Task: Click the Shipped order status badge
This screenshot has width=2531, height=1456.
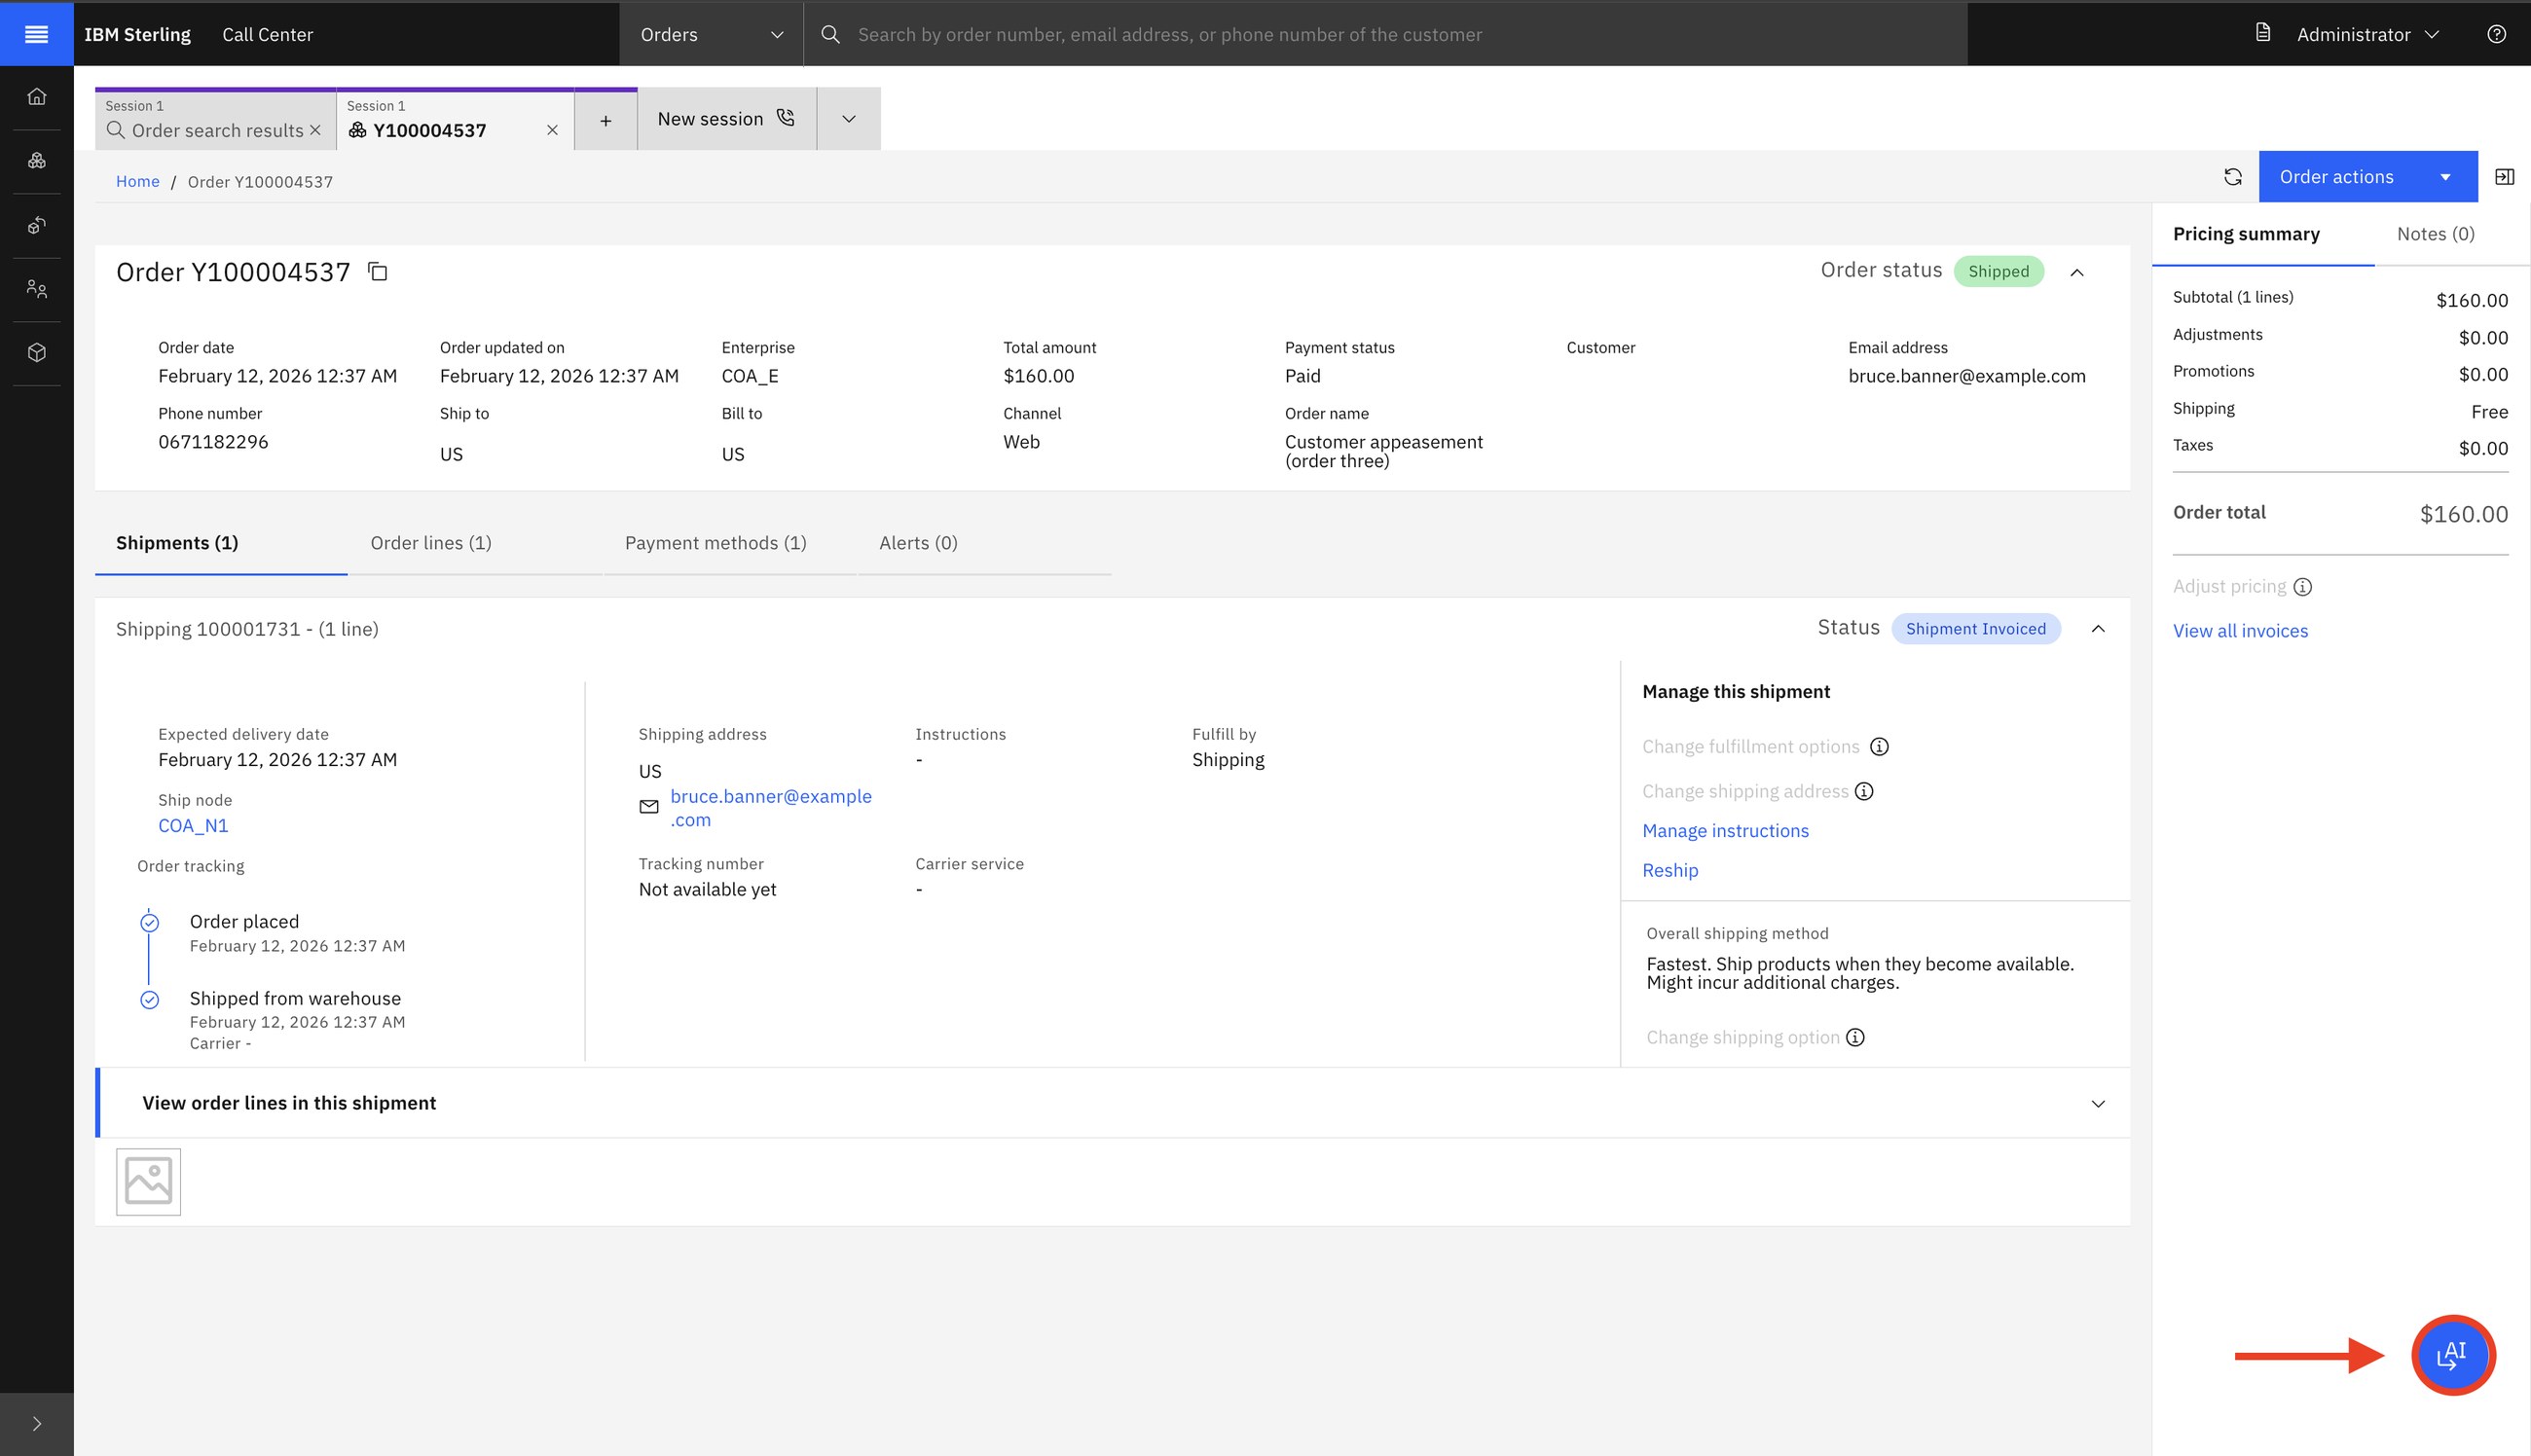Action: click(1998, 271)
